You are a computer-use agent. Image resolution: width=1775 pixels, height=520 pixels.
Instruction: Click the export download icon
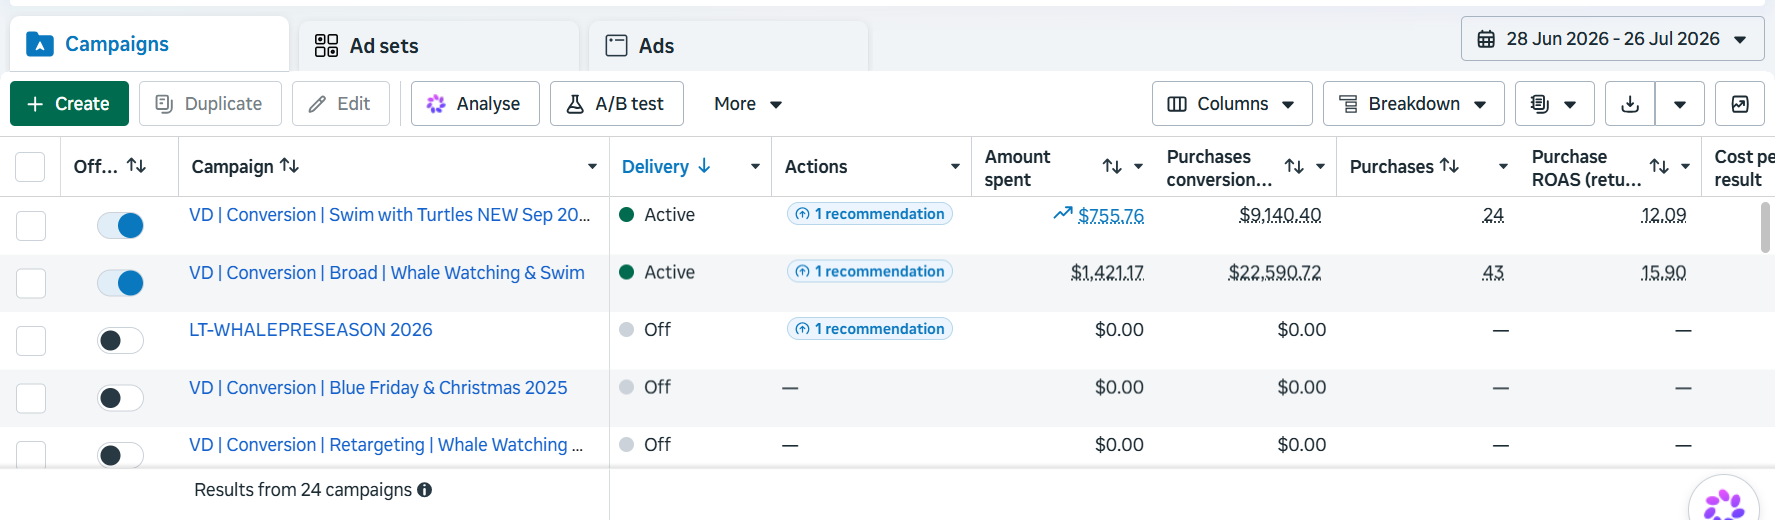[x=1630, y=104]
